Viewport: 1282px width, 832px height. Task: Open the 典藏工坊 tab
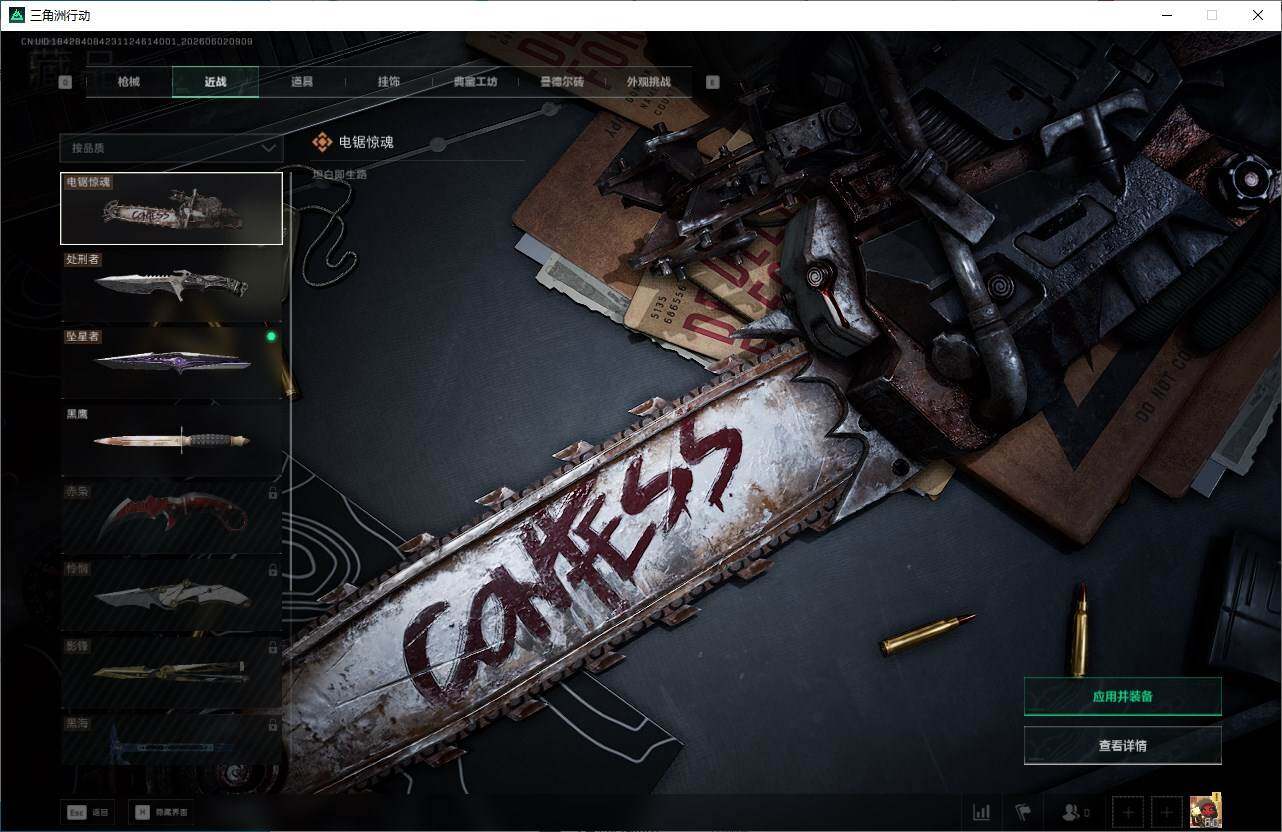(x=475, y=82)
